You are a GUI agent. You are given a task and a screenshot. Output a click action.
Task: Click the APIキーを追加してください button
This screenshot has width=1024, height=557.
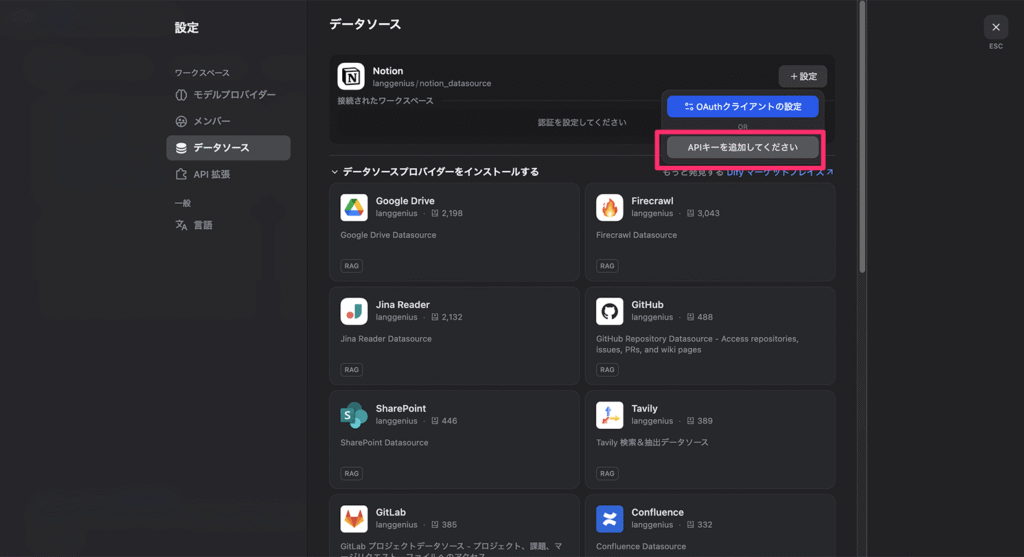(742, 148)
